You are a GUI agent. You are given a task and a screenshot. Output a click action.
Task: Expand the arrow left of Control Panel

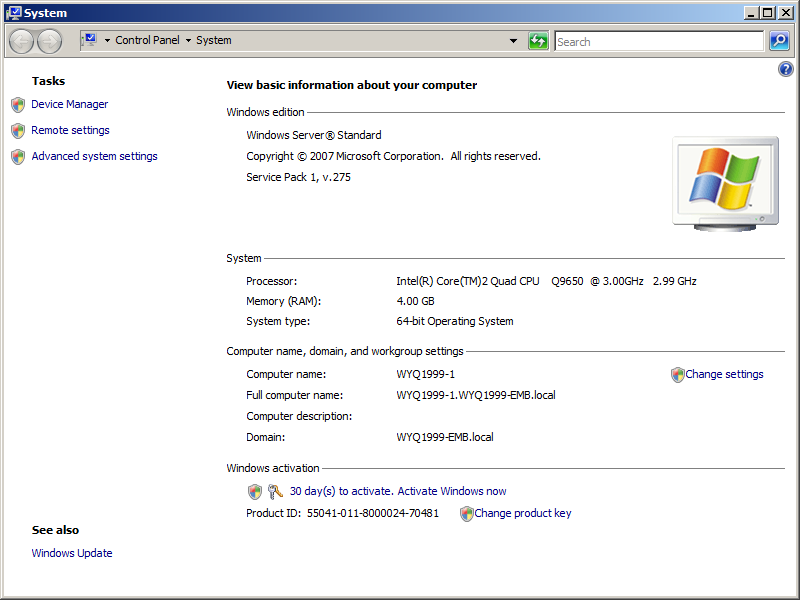pyautogui.click(x=107, y=41)
